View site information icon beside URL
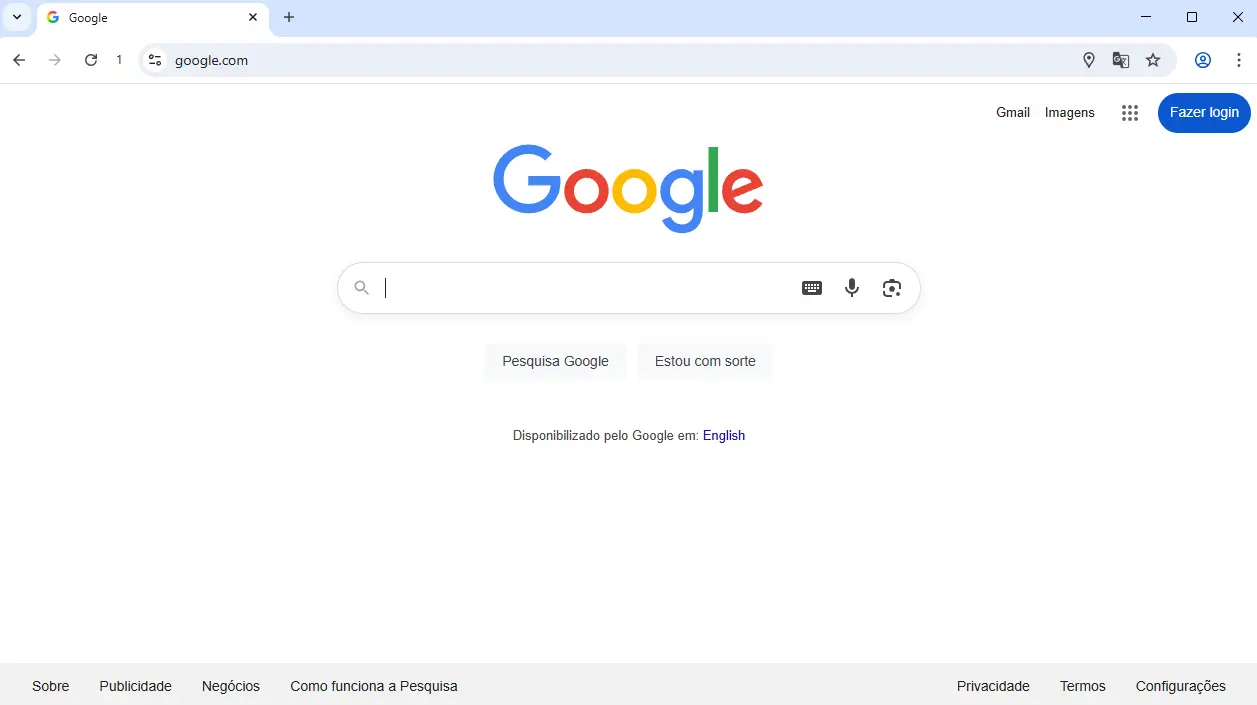Viewport: 1257px width, 705px height. click(155, 60)
